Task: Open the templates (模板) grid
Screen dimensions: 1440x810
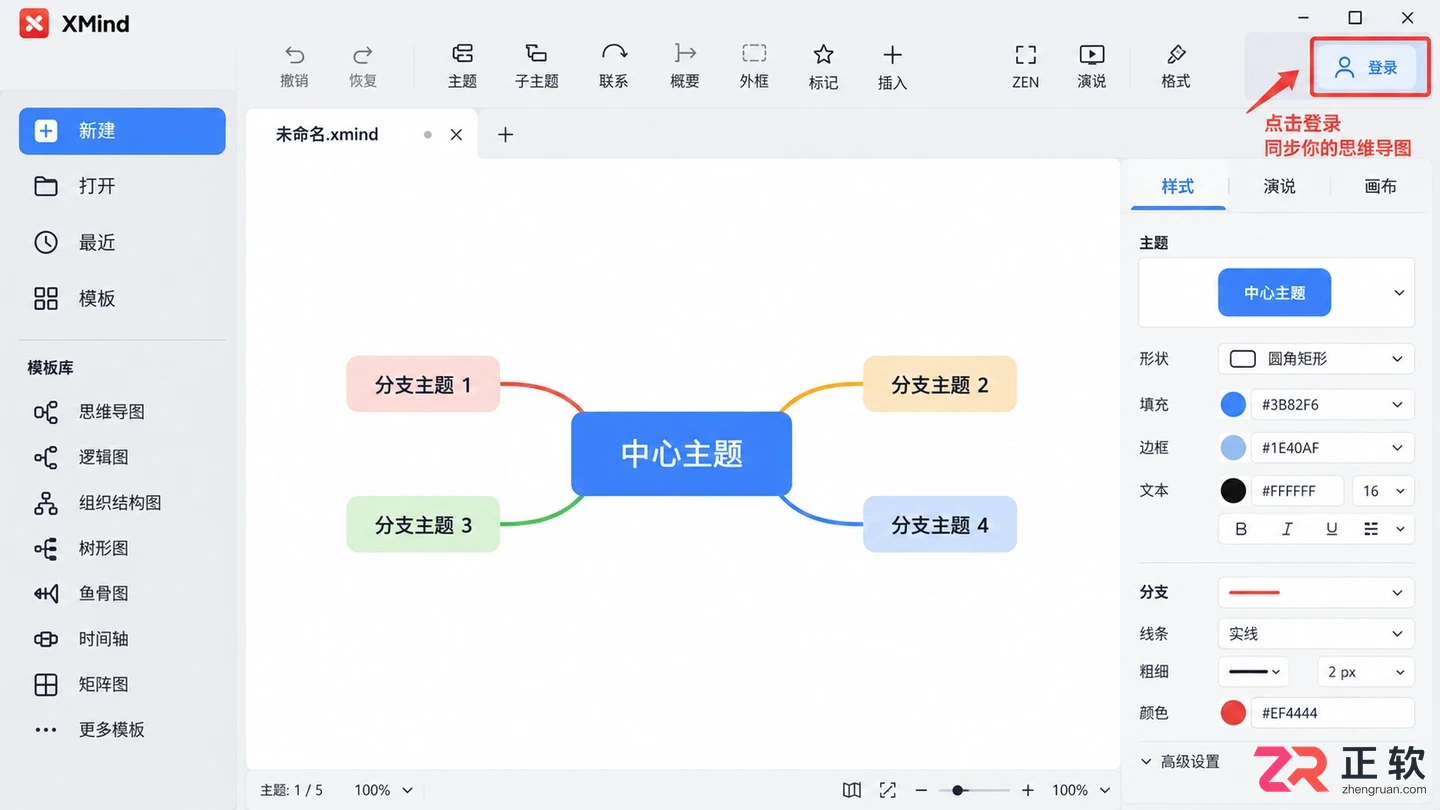Action: [122, 299]
